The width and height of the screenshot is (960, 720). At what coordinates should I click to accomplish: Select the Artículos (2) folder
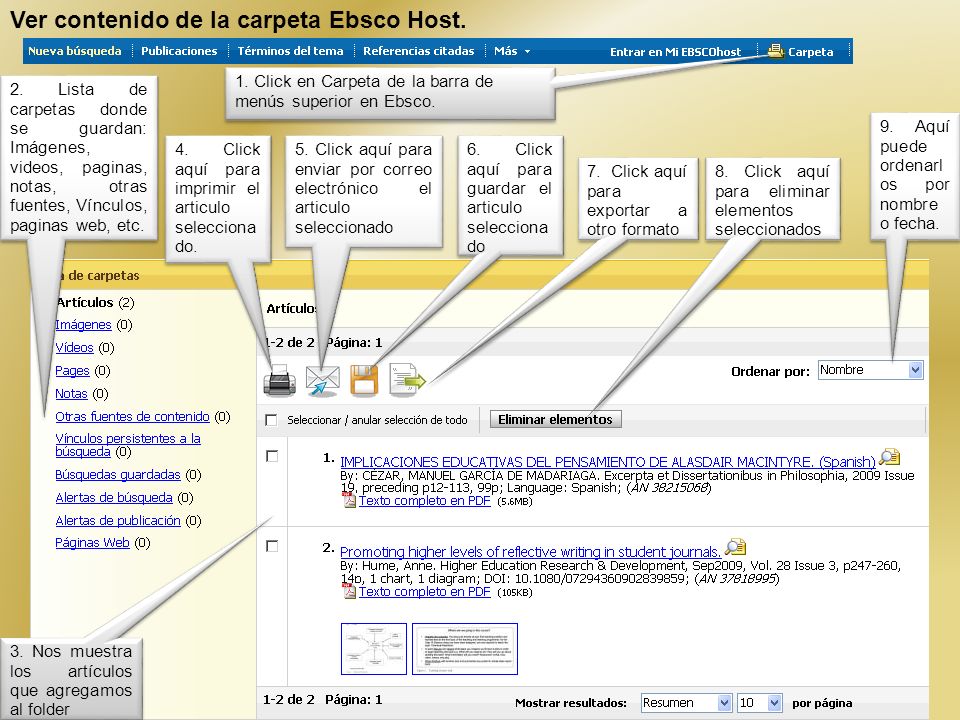click(x=95, y=302)
